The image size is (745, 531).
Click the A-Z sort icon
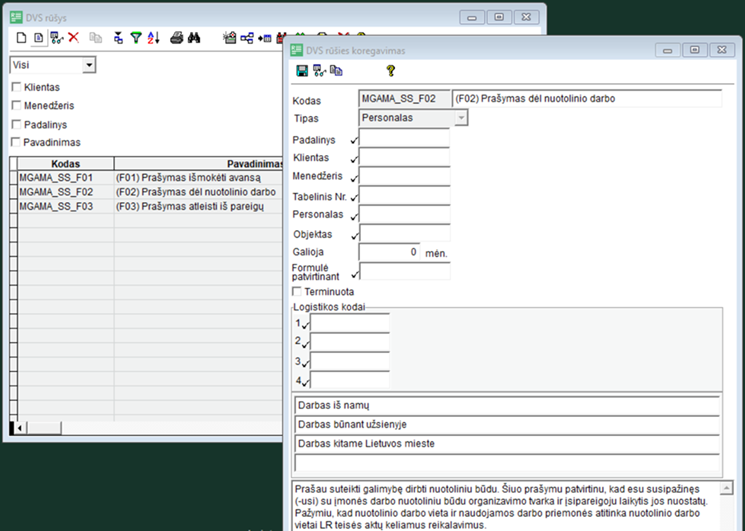154,37
